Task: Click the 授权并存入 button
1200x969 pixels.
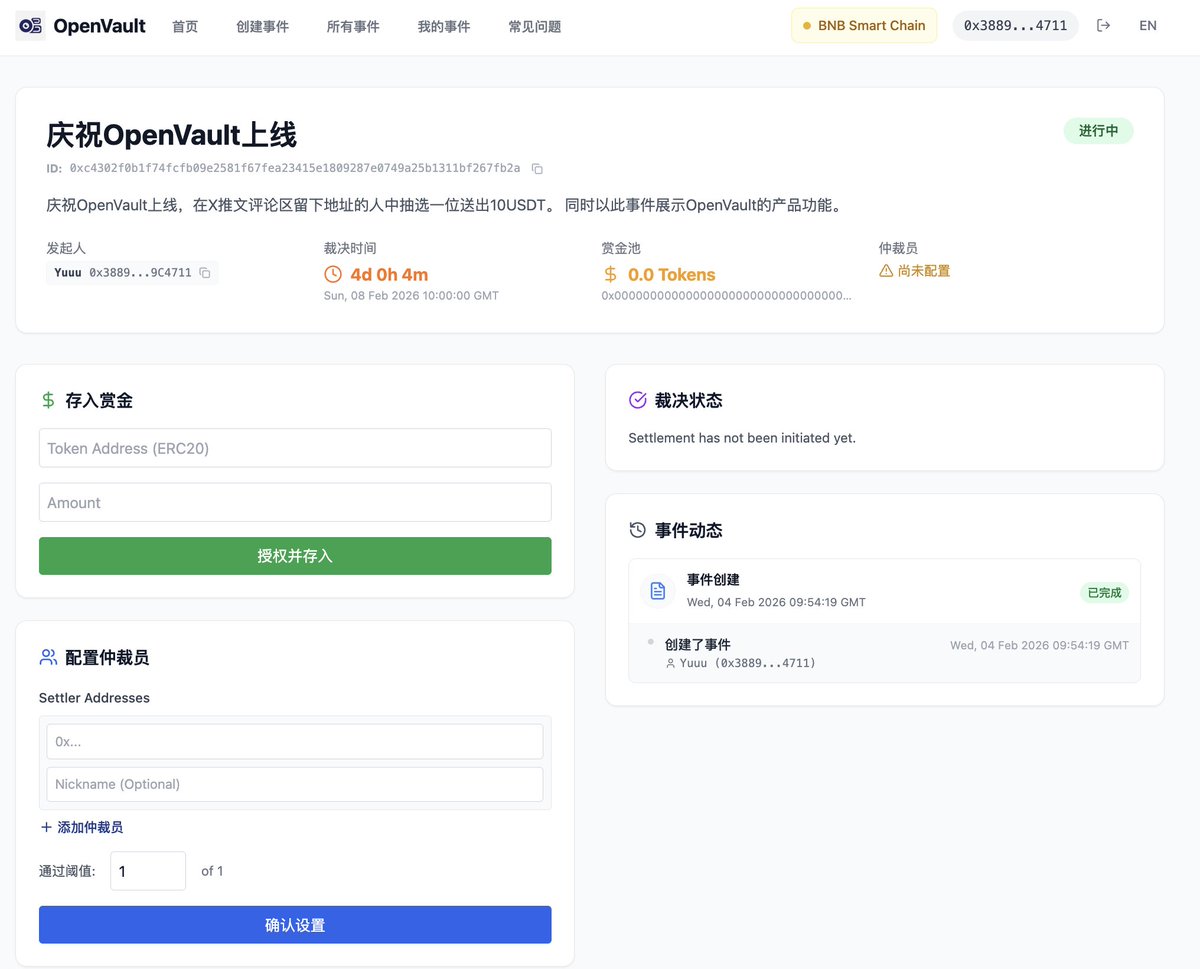Action: 295,556
